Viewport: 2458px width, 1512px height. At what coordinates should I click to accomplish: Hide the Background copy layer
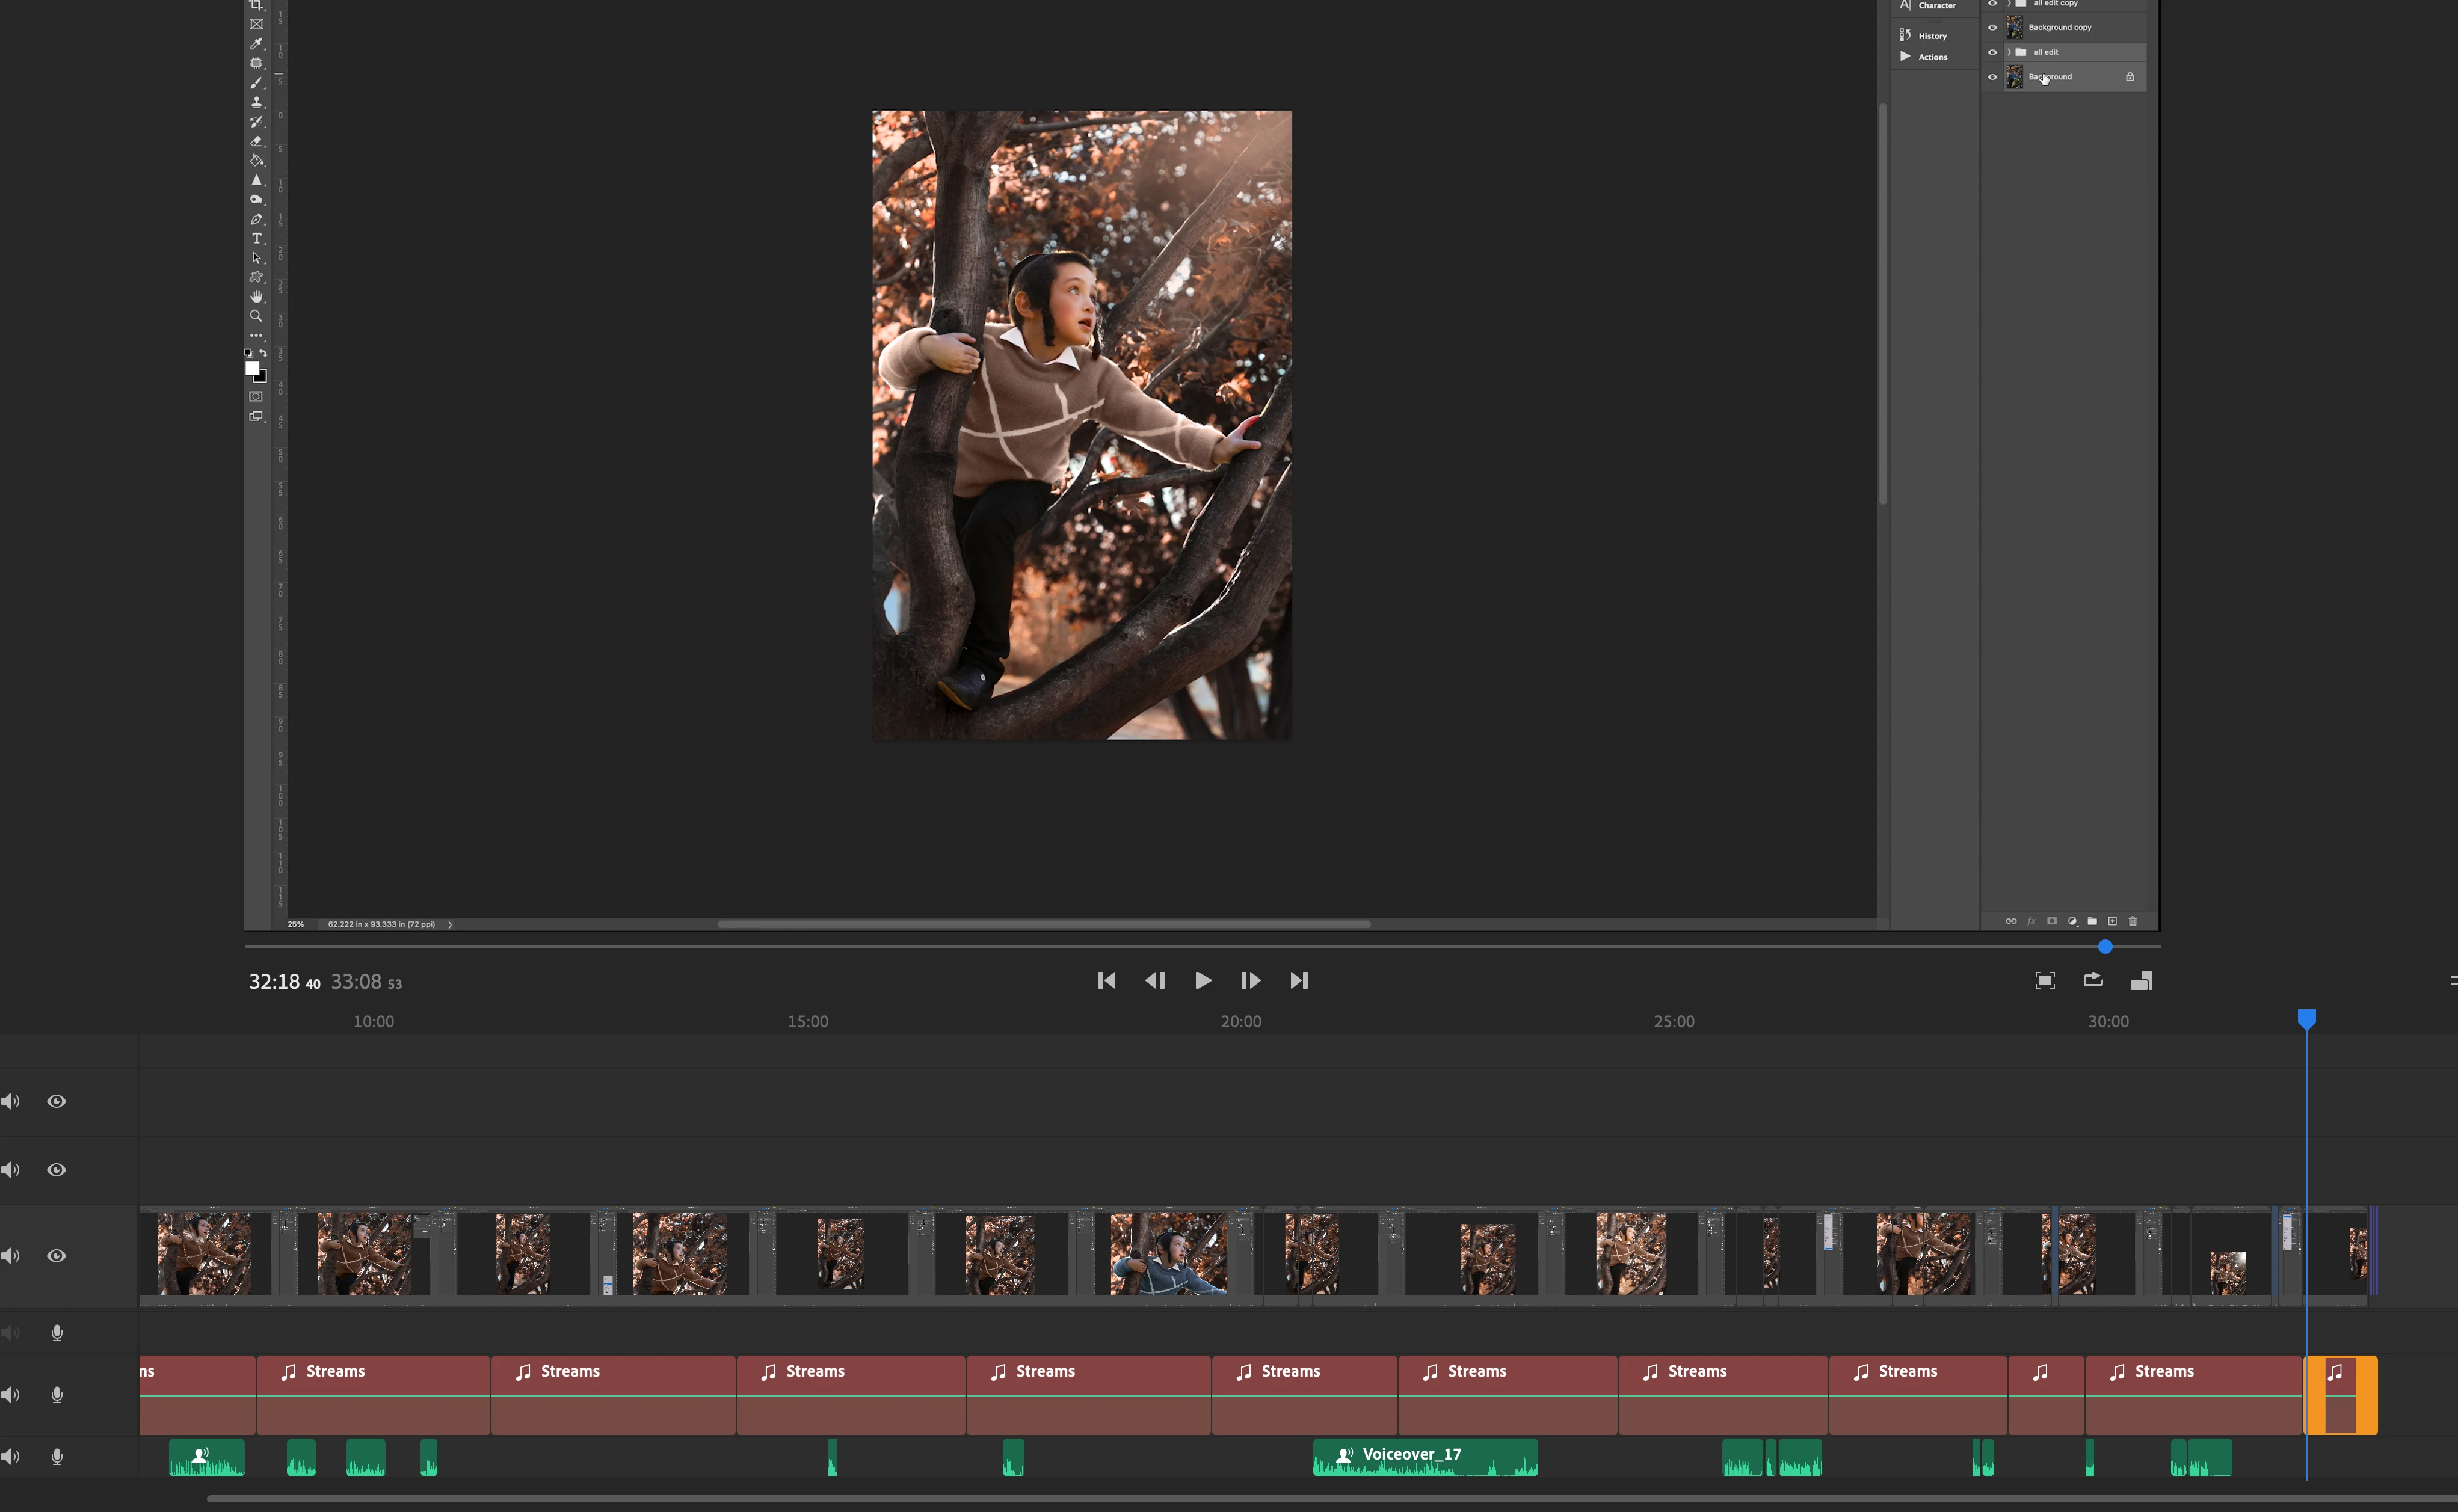1992,28
